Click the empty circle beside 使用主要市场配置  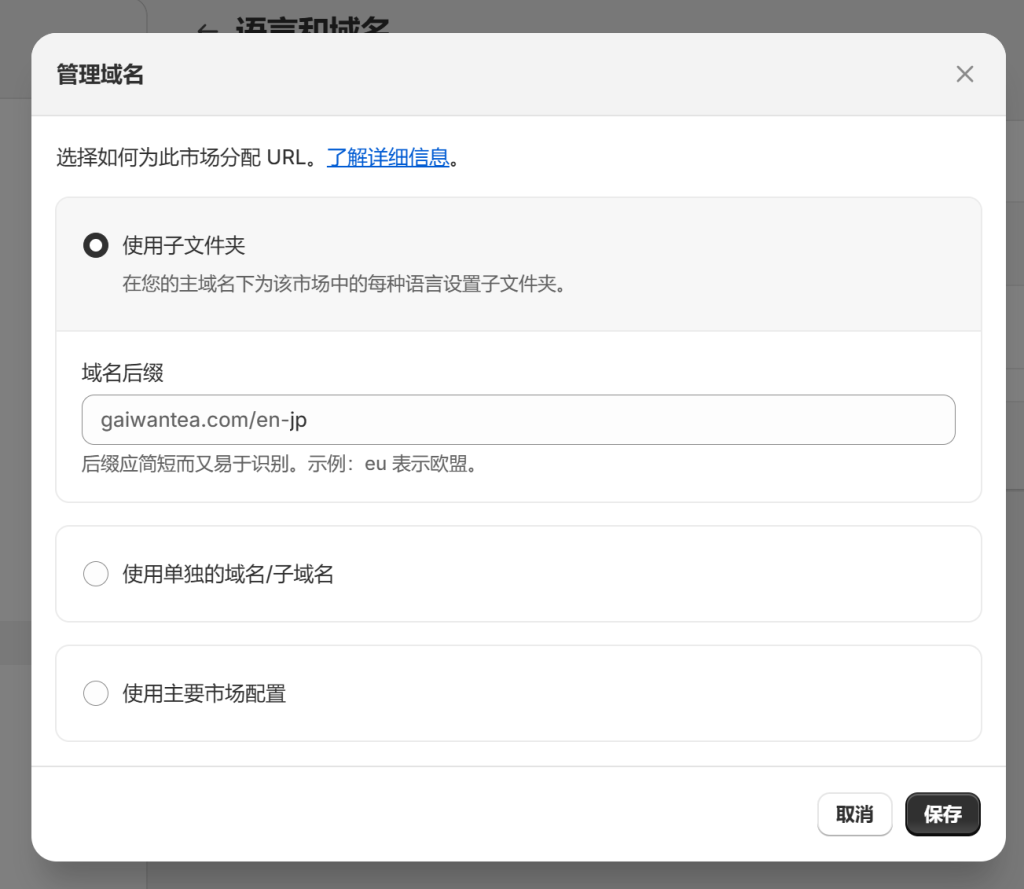pos(96,692)
